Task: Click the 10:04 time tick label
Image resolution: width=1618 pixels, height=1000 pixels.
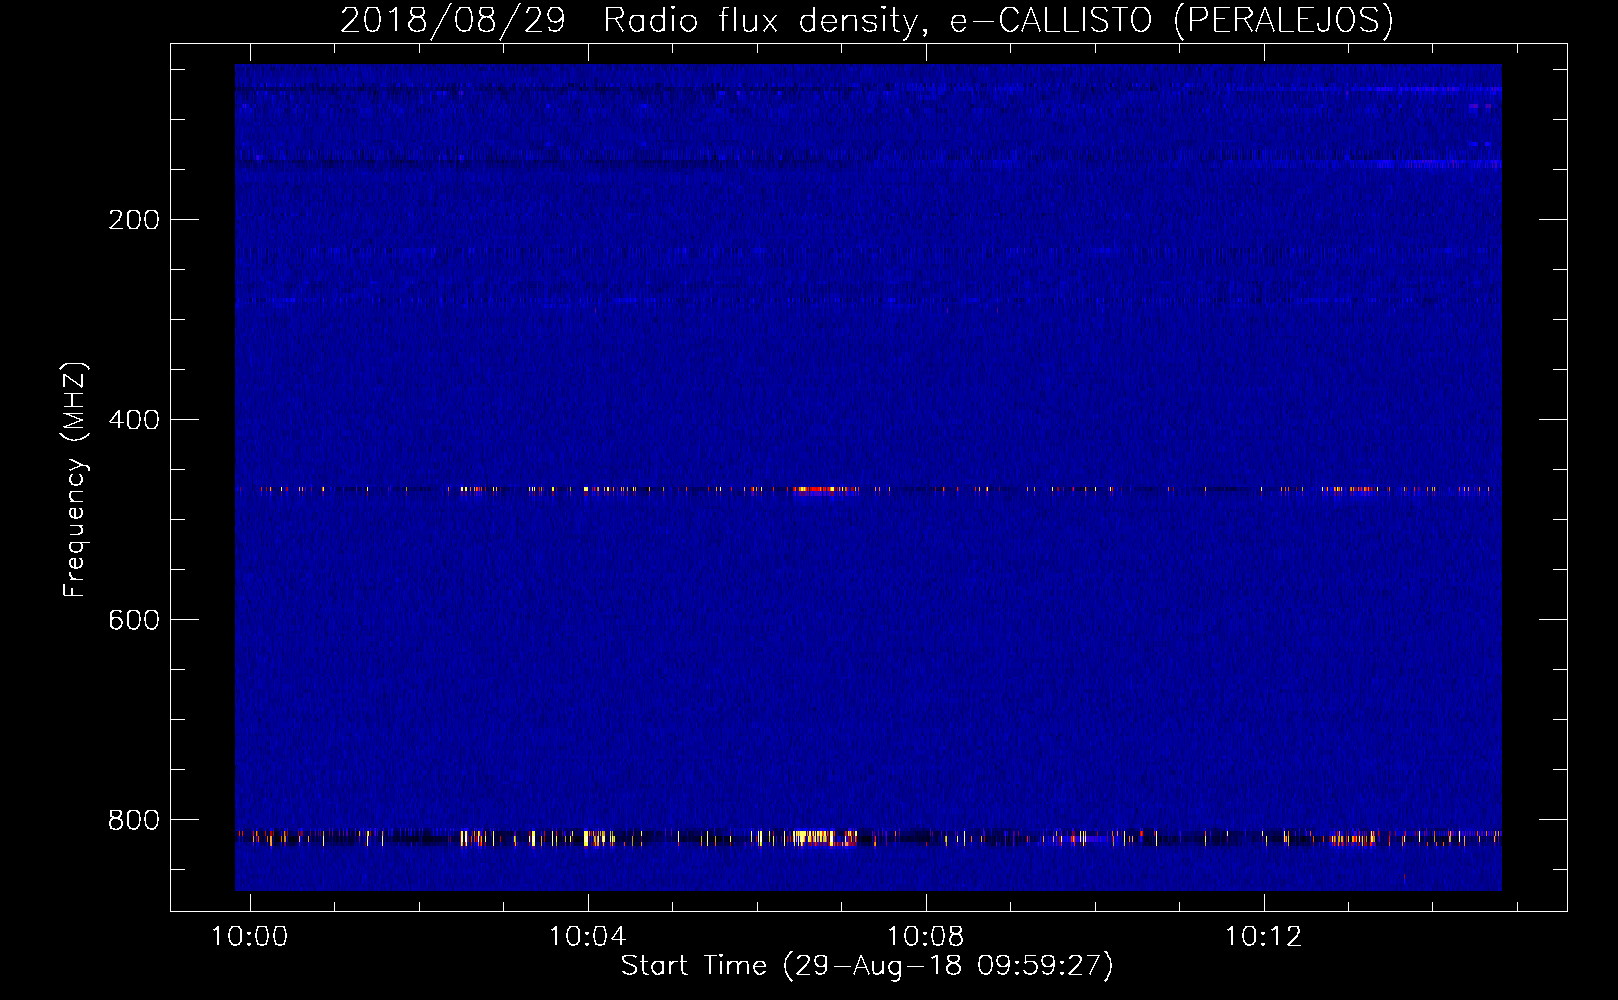Action: coord(587,936)
